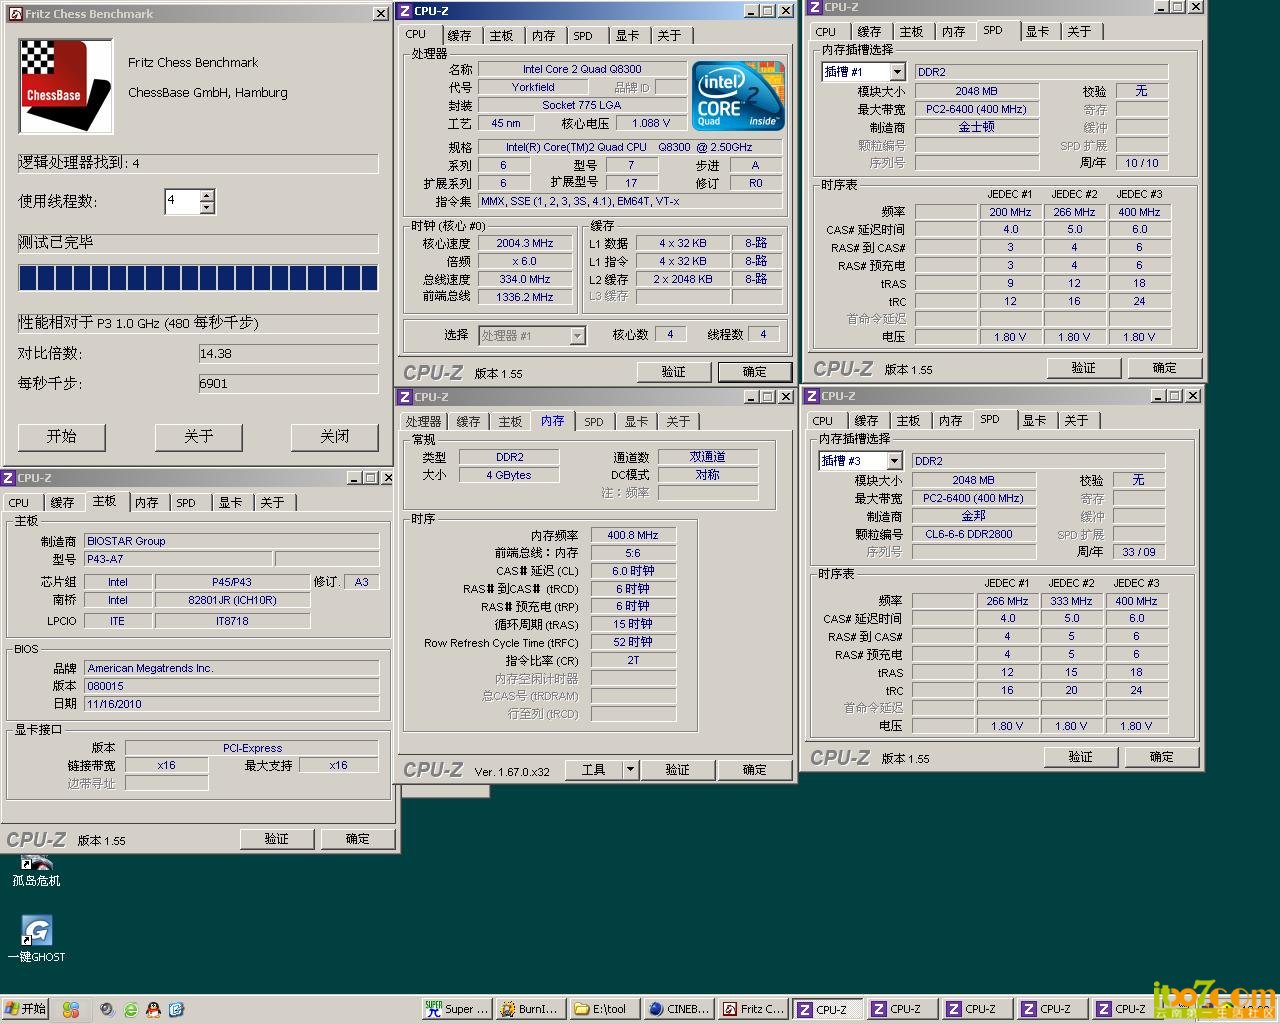Screen dimensions: 1280x1024
Task: Switch to Fritz Chess taskbar button
Action: pos(753,1009)
